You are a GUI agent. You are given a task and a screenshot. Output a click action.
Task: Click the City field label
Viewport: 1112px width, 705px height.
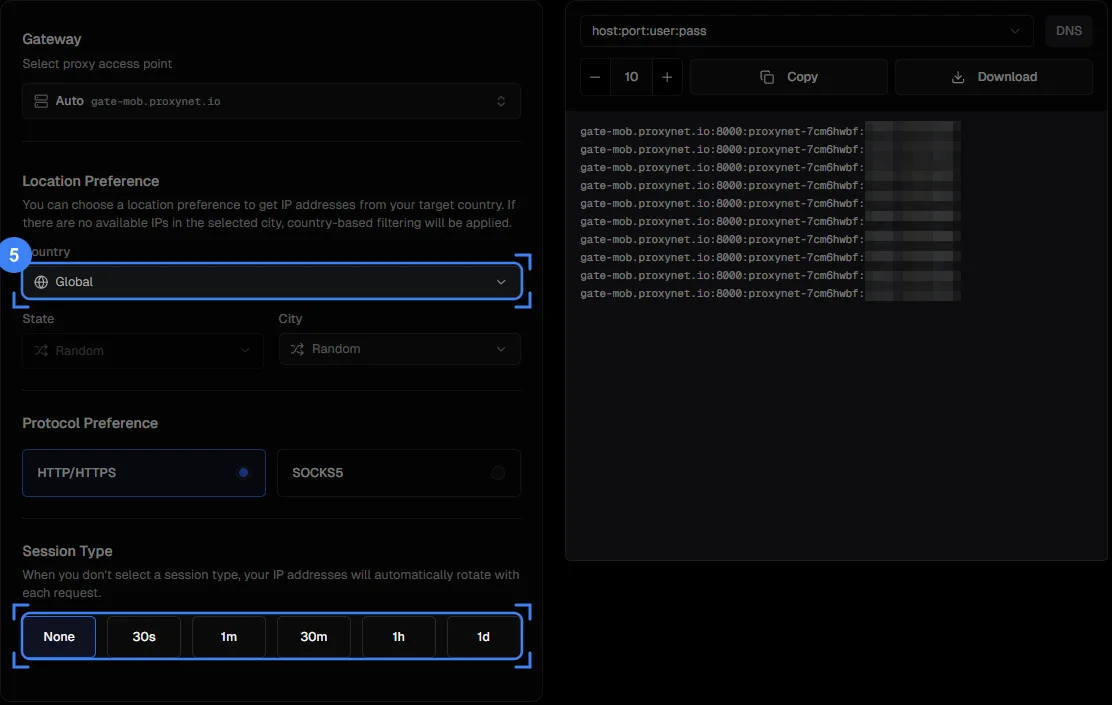pyautogui.click(x=290, y=319)
